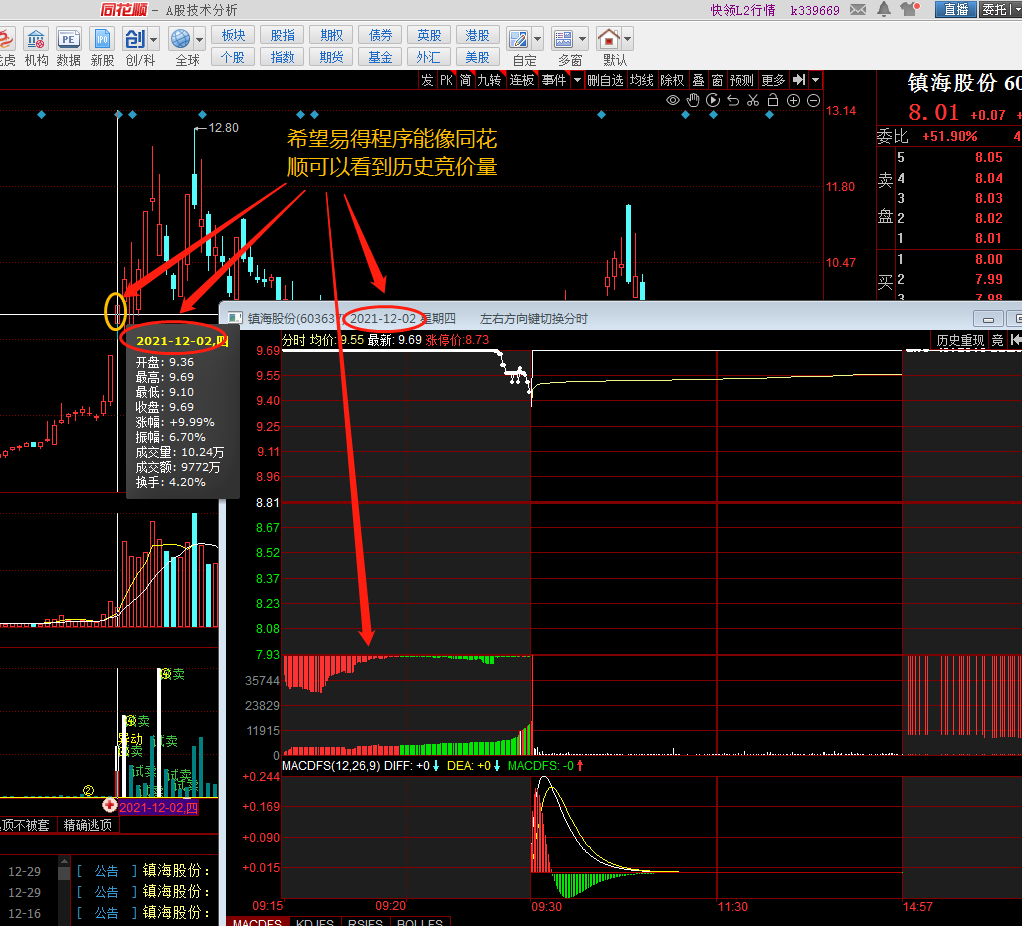Open the 自定 custom page icon
1022x926 pixels.
point(519,40)
